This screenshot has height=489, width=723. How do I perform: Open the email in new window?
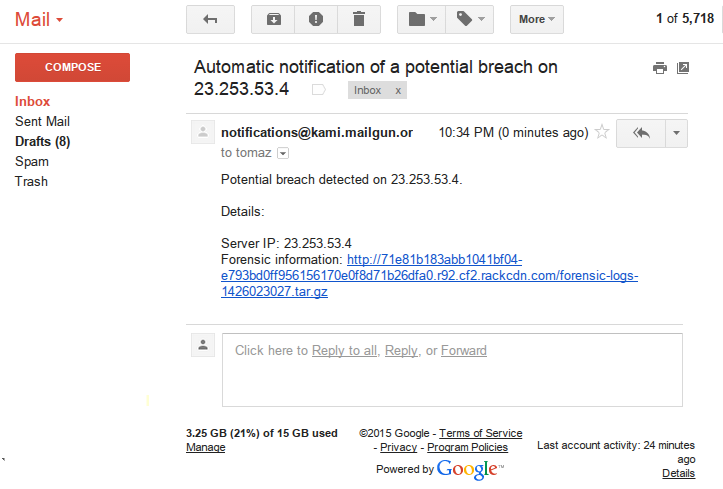683,68
